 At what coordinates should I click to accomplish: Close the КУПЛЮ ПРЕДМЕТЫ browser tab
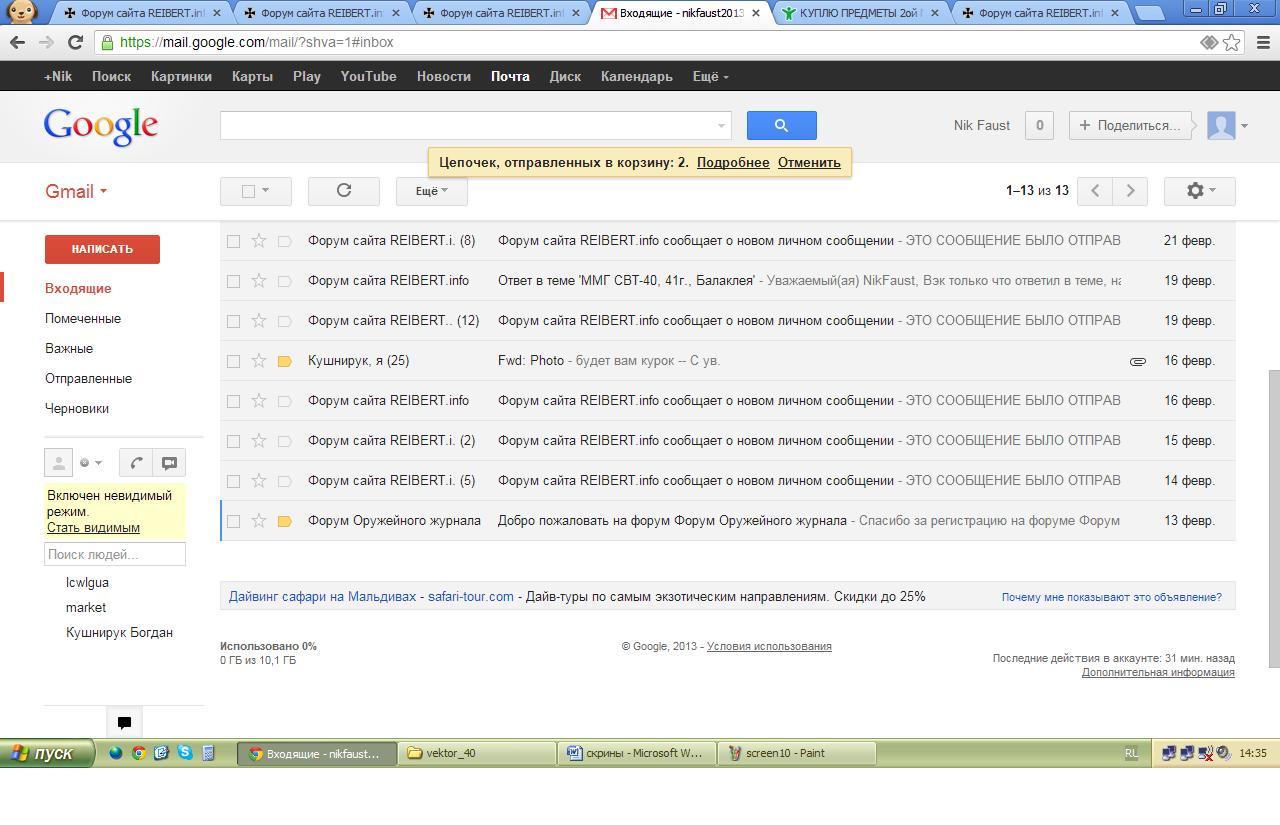(x=937, y=13)
